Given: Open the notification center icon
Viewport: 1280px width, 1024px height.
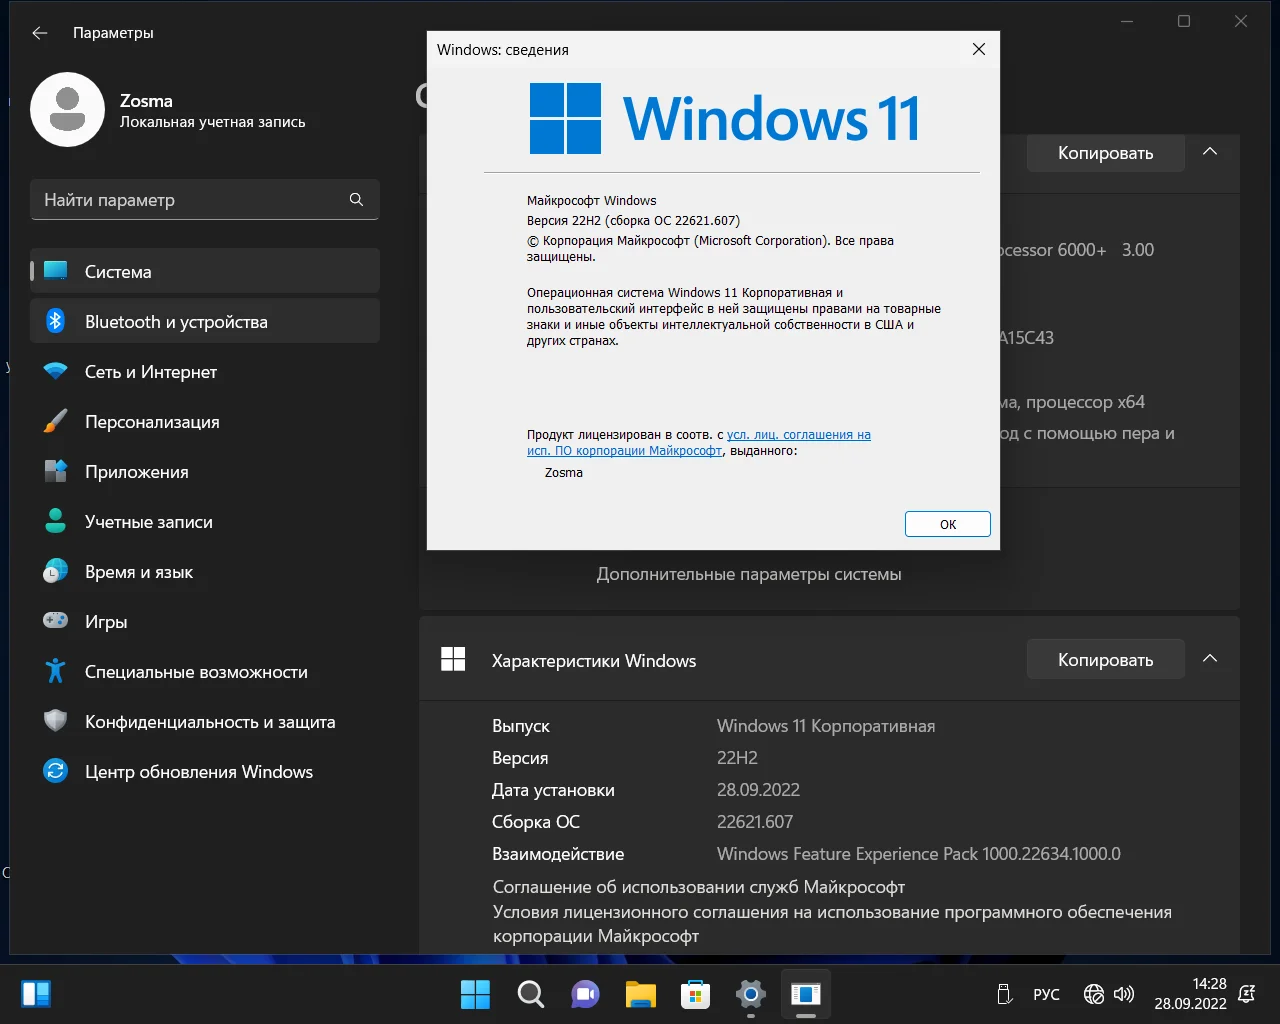Looking at the screenshot, I should click(1247, 994).
